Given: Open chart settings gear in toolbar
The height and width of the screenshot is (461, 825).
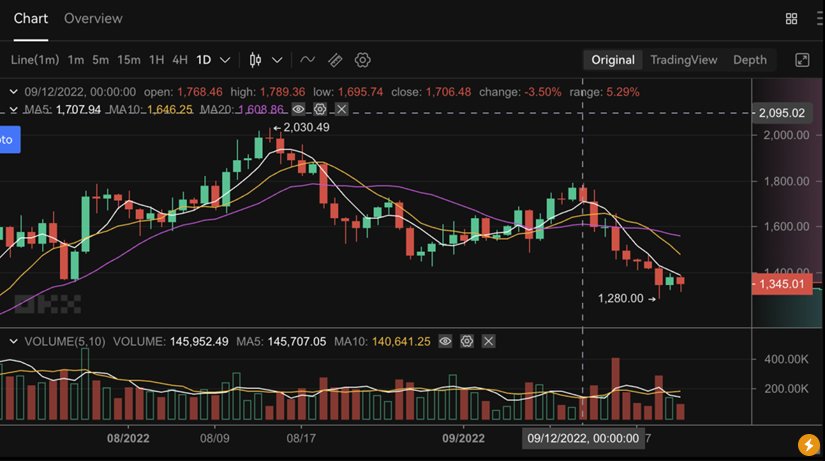Looking at the screenshot, I should pyautogui.click(x=363, y=60).
